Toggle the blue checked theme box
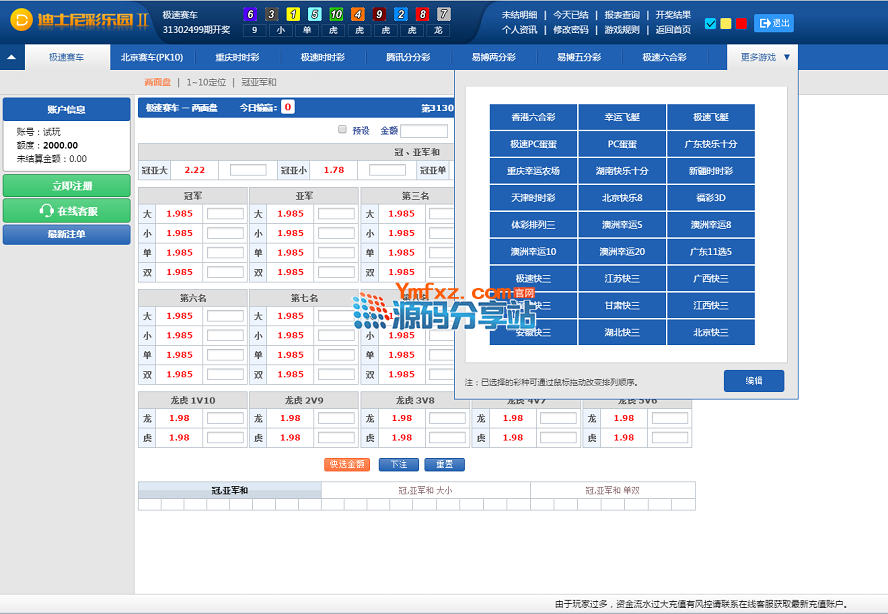The width and height of the screenshot is (888, 614). coord(711,24)
